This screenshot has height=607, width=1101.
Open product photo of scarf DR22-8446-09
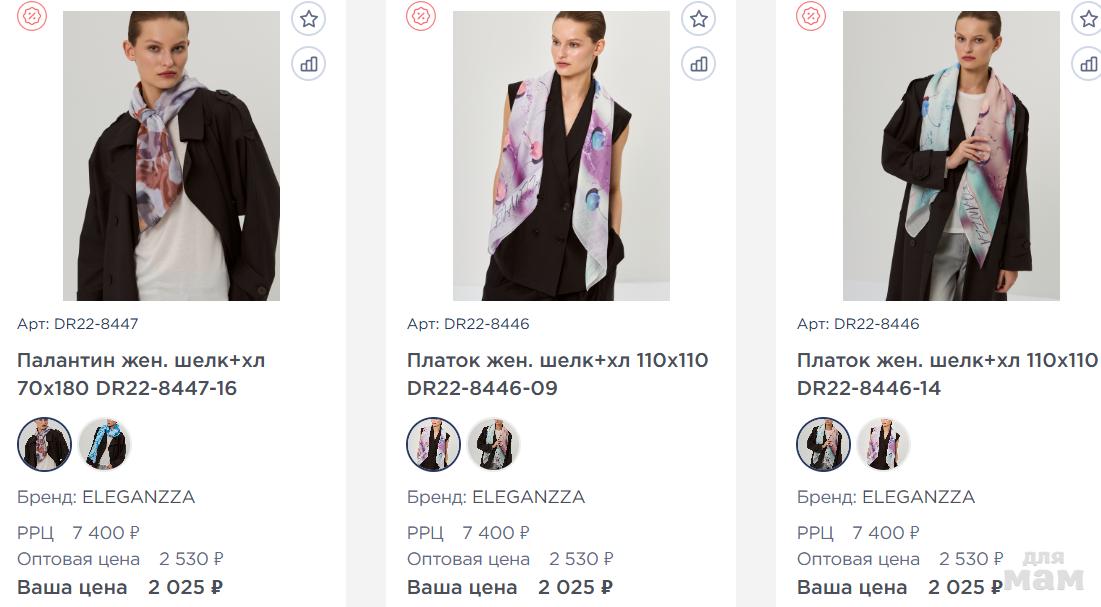click(x=561, y=156)
